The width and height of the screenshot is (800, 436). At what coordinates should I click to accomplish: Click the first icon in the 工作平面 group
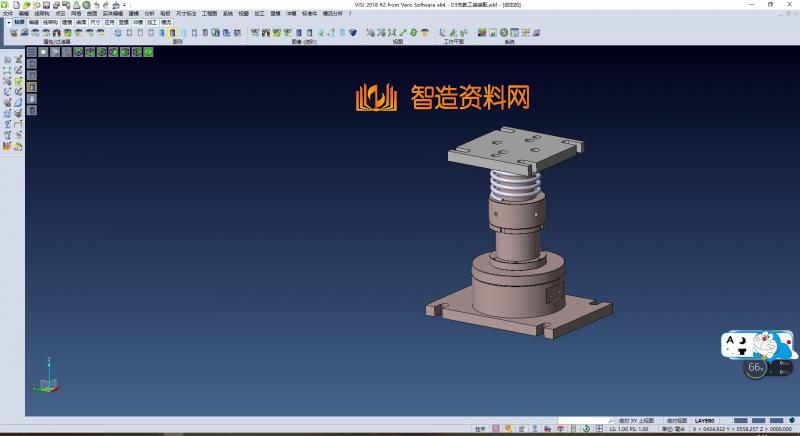(x=442, y=33)
